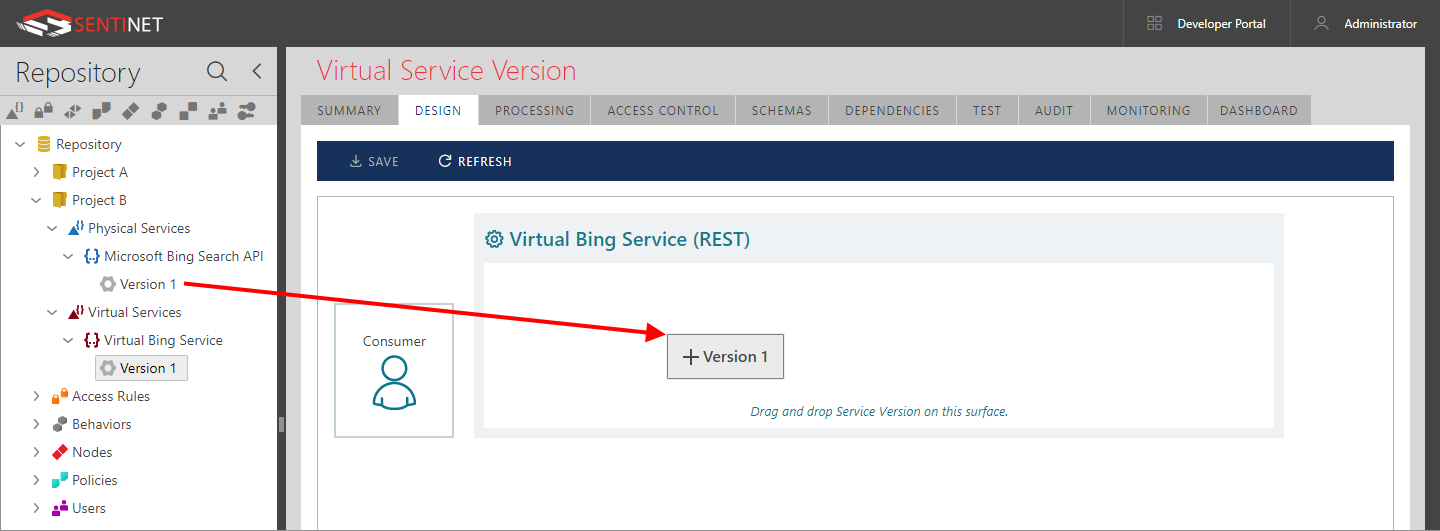
Task: Collapse the Physical Services node
Action: 53,228
